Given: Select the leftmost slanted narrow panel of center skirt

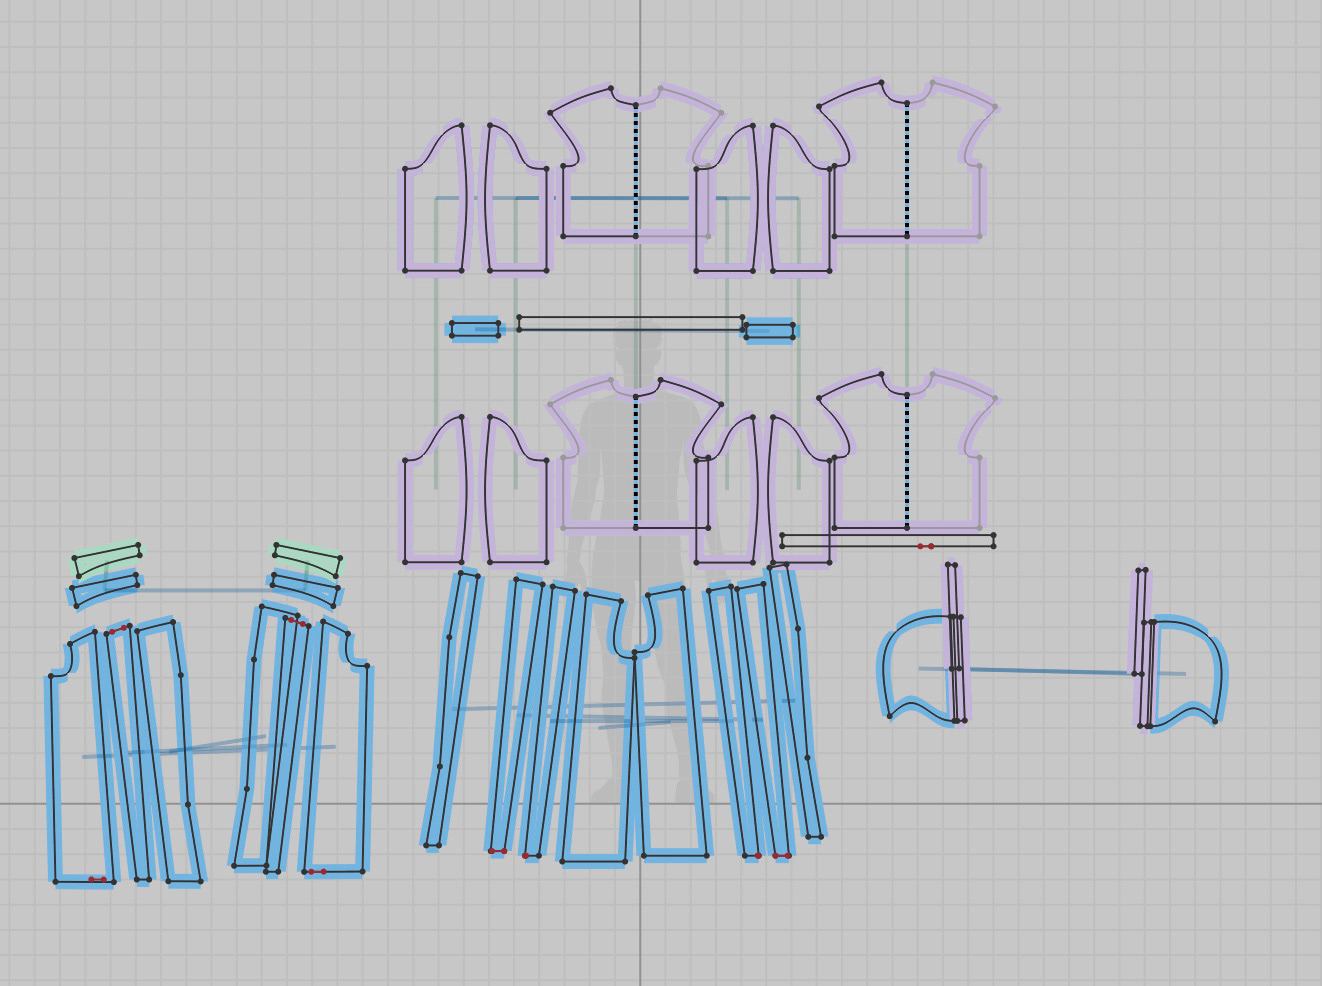Looking at the screenshot, I should pyautogui.click(x=450, y=710).
